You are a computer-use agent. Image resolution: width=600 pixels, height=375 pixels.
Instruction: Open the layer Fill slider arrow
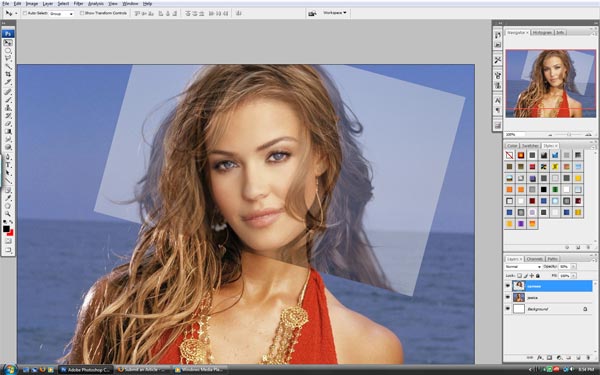(x=573, y=276)
